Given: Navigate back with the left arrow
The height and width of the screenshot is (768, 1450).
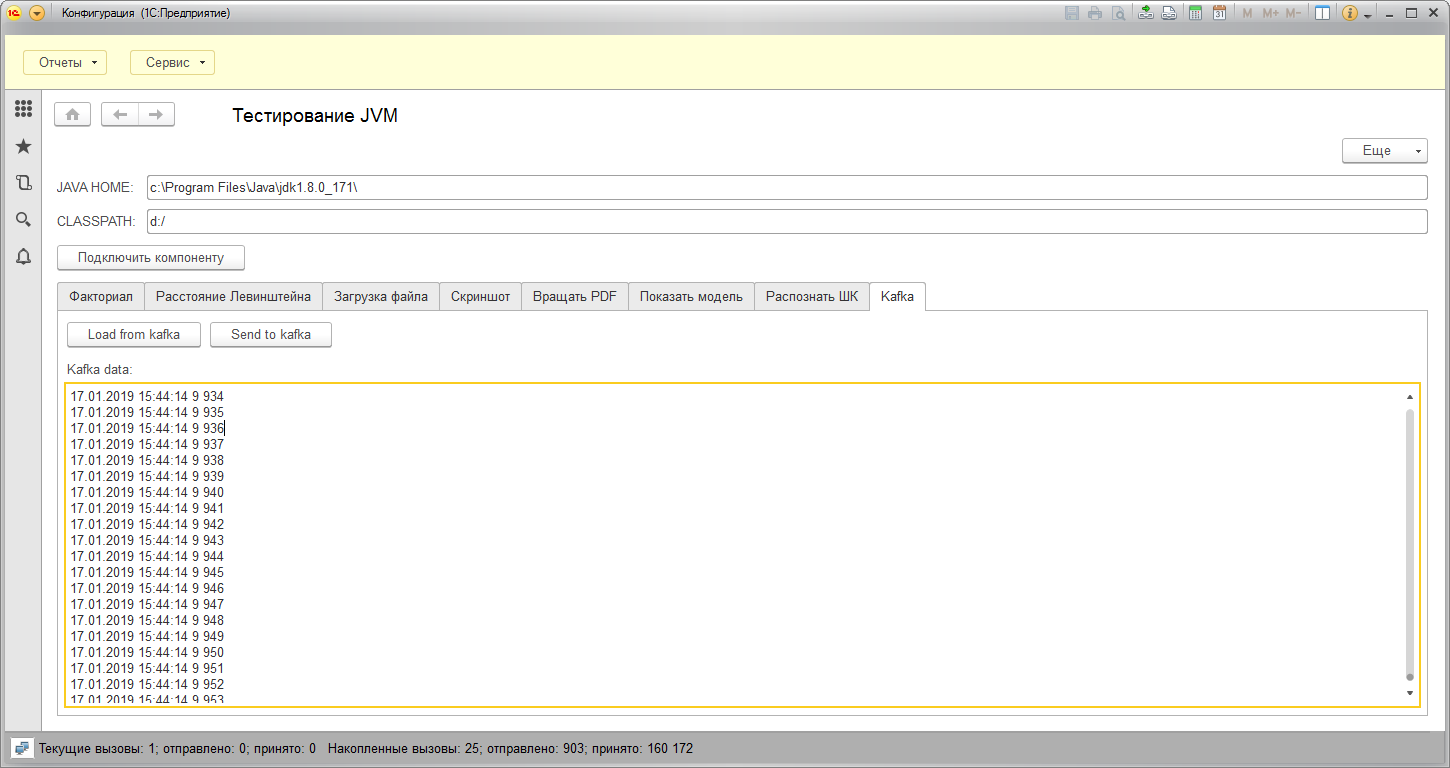Looking at the screenshot, I should 120,114.
